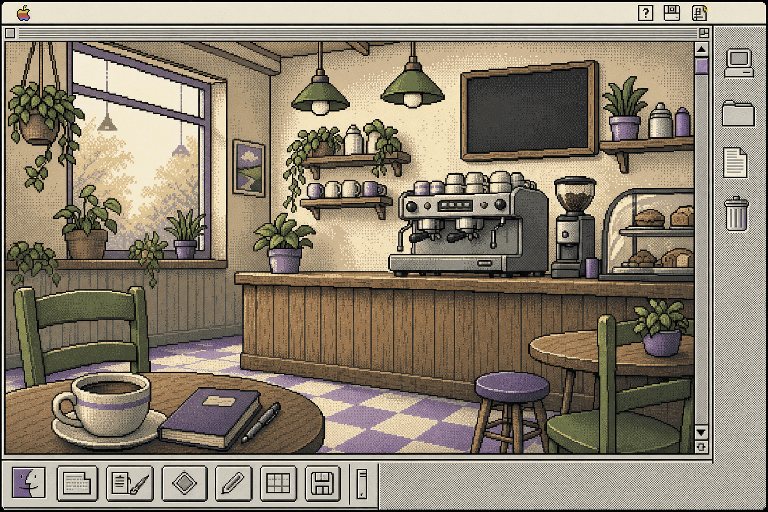Select the Trash can icon
This screenshot has height=512, width=768.
tap(737, 213)
